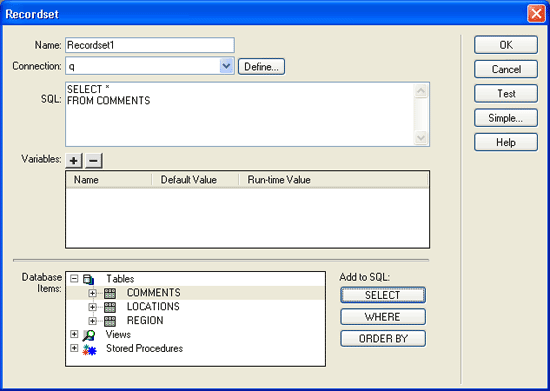
Task: Expand the LOCATIONS table node
Action: click(92, 307)
